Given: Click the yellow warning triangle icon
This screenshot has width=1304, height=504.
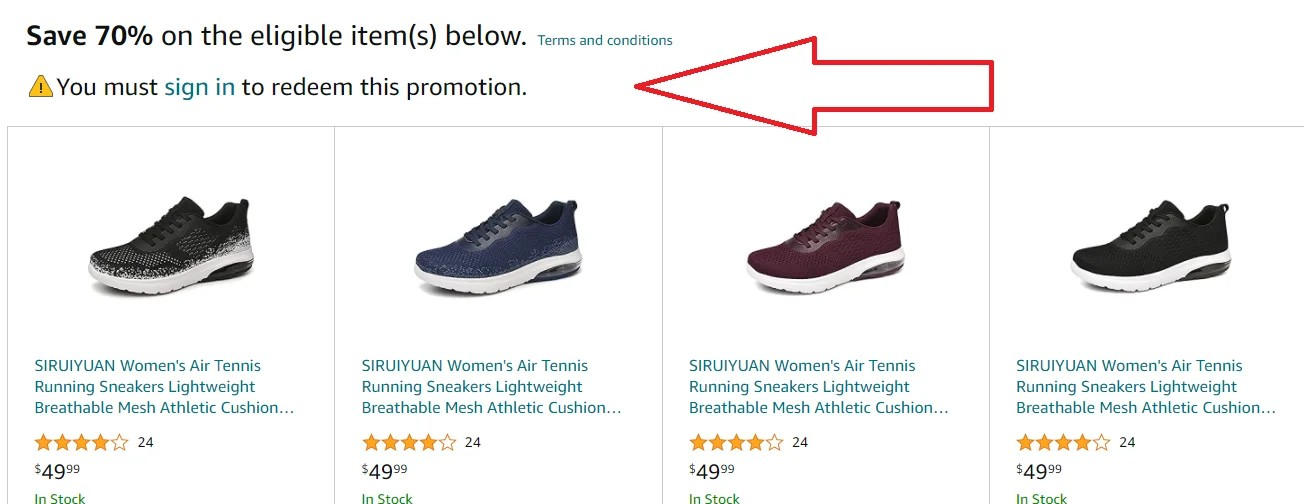Looking at the screenshot, I should (41, 87).
